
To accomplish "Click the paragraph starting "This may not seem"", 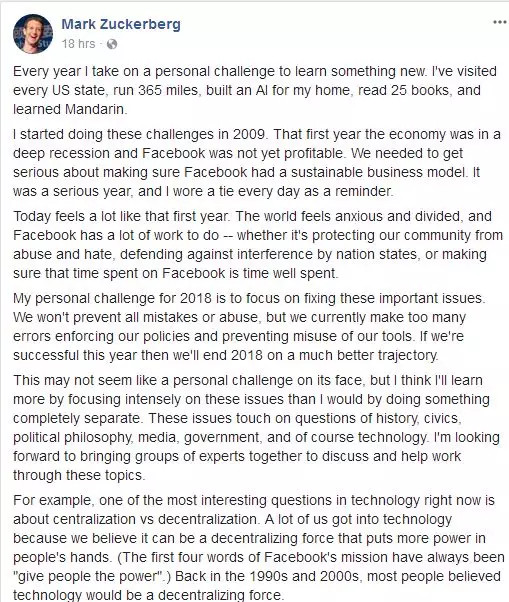I will coord(256,428).
